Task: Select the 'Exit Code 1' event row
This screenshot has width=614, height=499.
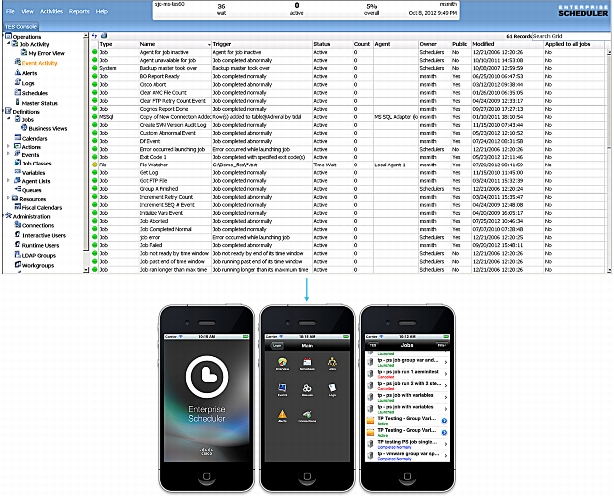Action: coord(349,157)
